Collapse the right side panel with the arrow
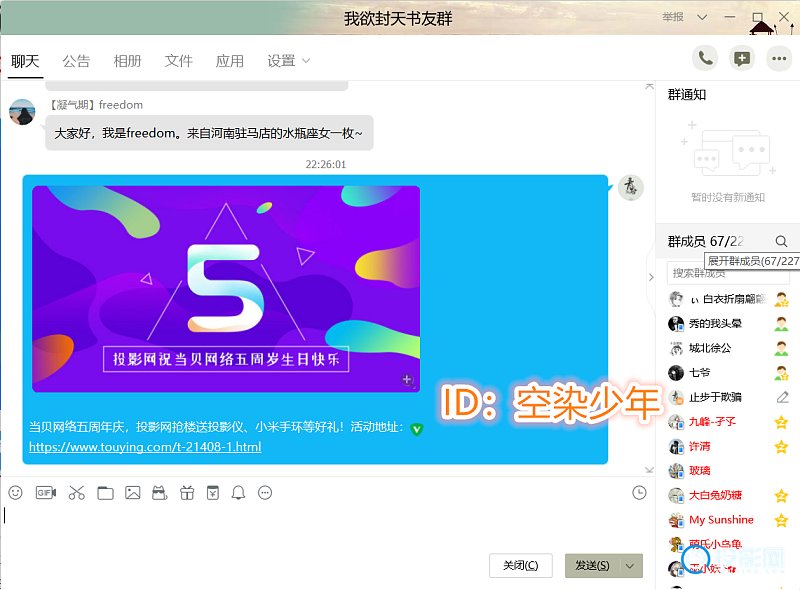Image resolution: width=800 pixels, height=590 pixels. pyautogui.click(x=651, y=277)
